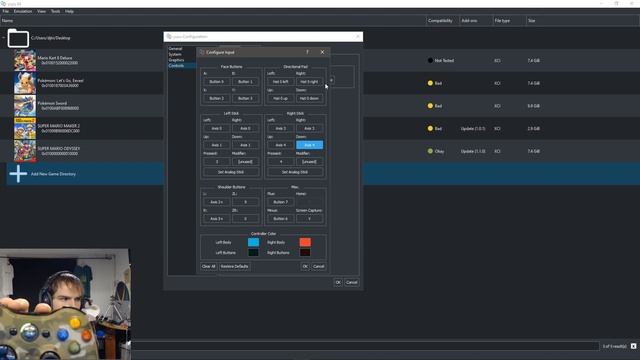The height and width of the screenshot is (360, 640).
Task: Click Restore Defaults in Configure Input
Action: (x=235, y=267)
